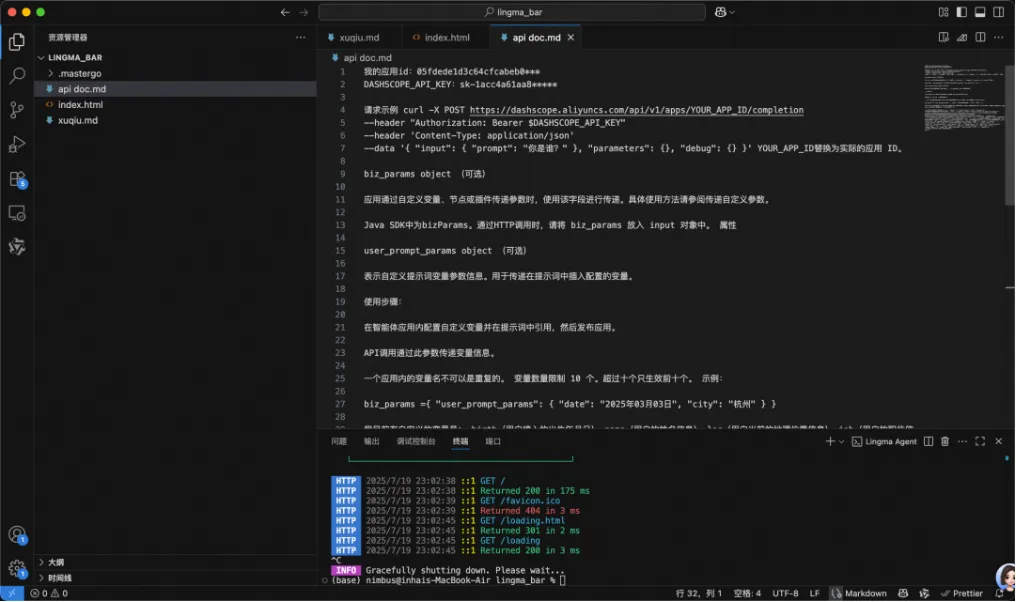Open the Remote Explorer view
Image resolution: width=1016 pixels, height=602 pixels.
coord(17,213)
